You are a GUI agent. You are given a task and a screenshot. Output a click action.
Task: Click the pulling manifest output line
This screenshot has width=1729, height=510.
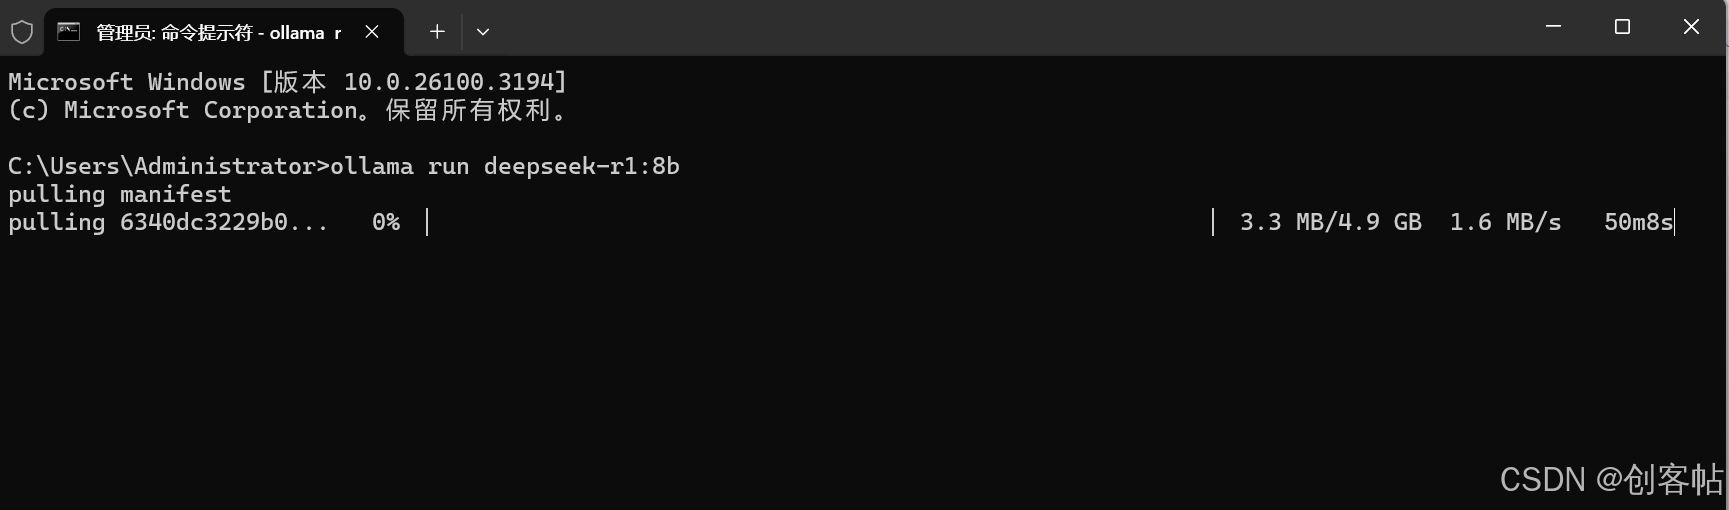point(120,194)
